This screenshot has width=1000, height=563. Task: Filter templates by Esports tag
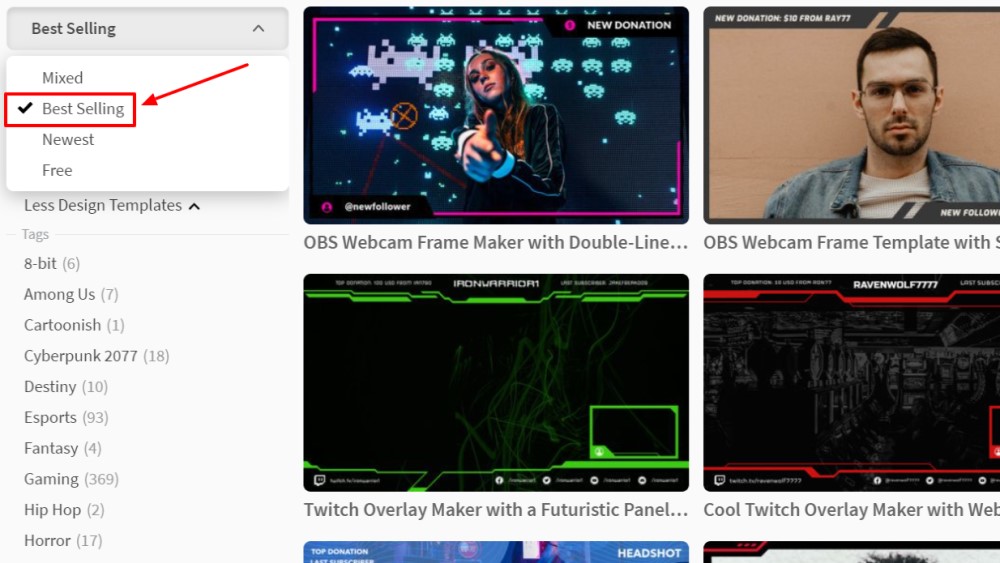click(50, 418)
